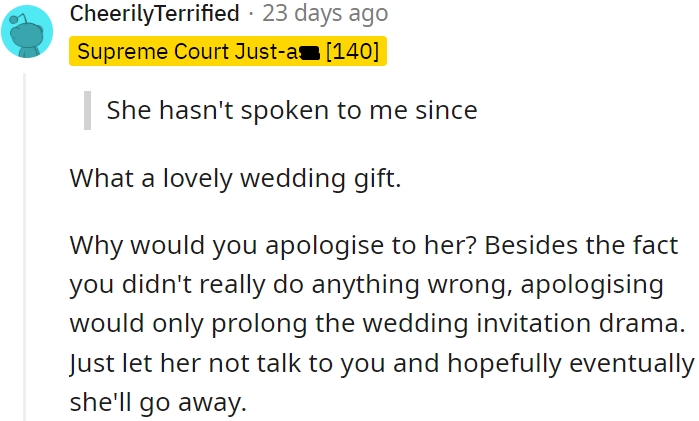Click the quoted text 'She hasn't spoken to me since'

[291, 110]
